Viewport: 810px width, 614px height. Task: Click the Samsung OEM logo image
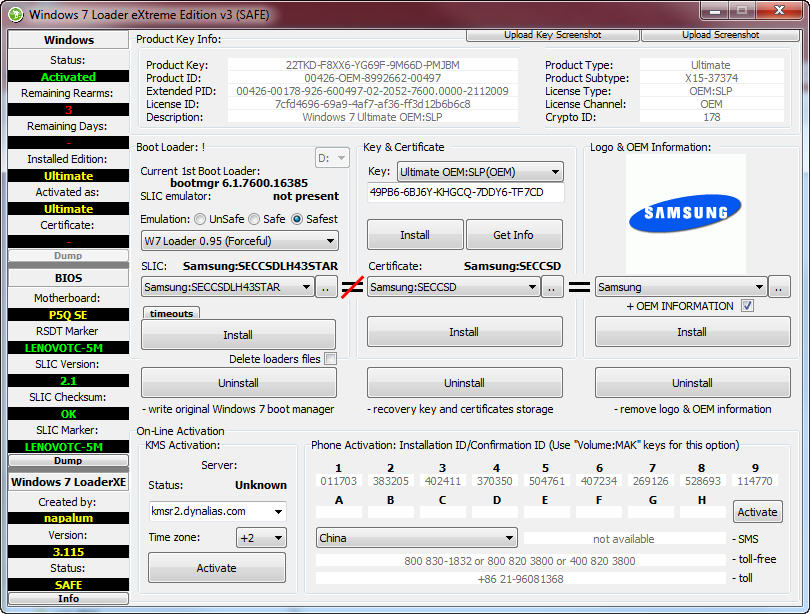pos(685,212)
